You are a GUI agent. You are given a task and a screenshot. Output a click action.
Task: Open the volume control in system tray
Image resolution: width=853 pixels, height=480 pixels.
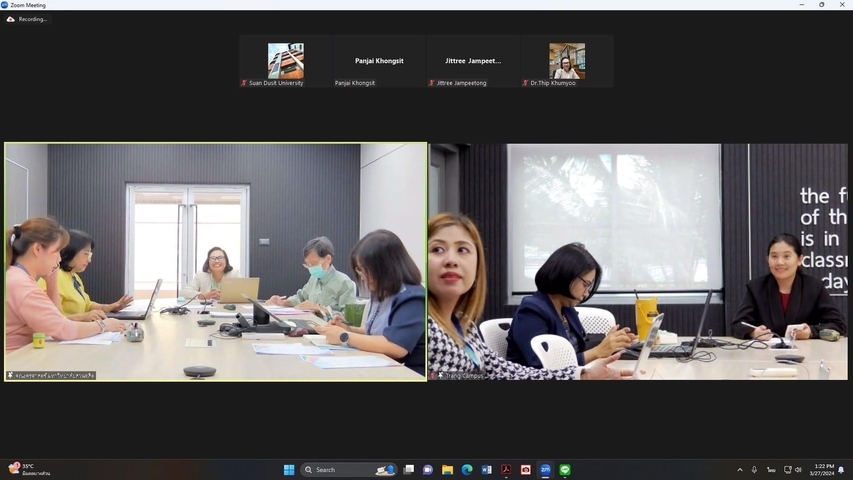pyautogui.click(x=798, y=470)
